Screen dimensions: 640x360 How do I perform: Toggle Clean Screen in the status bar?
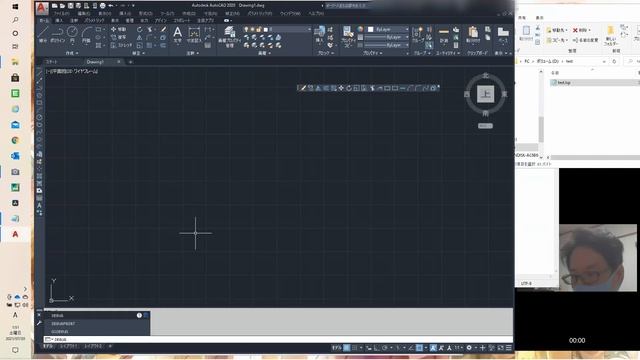point(501,348)
